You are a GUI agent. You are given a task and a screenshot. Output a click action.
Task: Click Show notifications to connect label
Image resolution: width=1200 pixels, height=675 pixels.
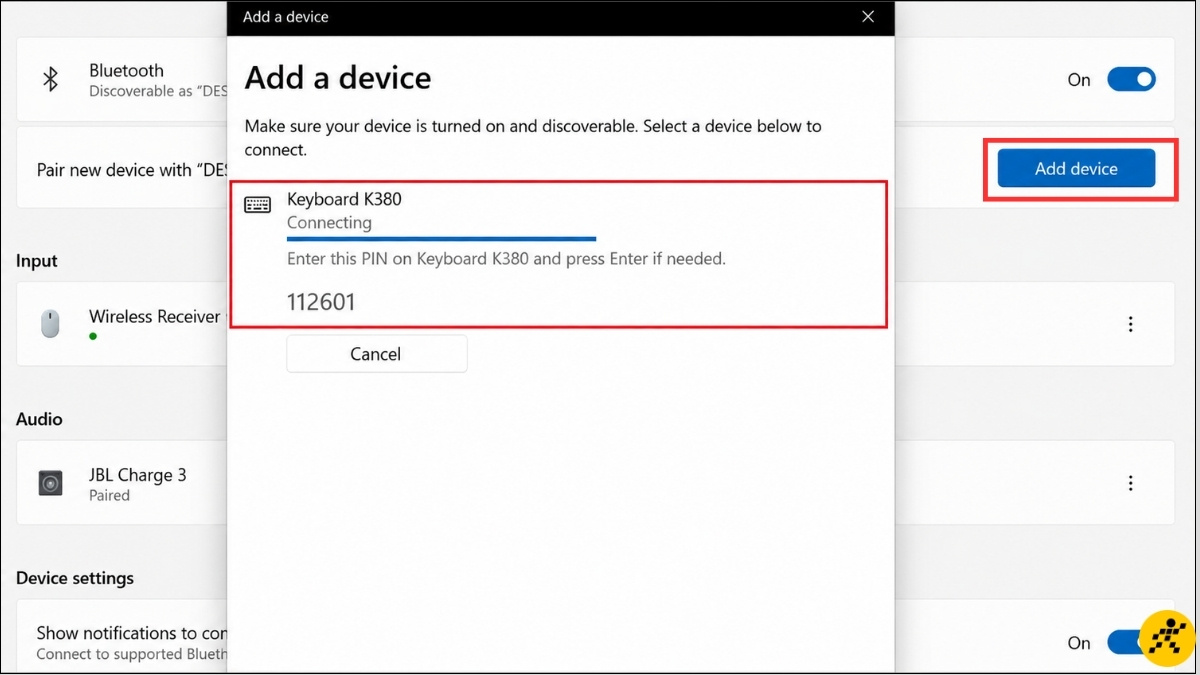[132, 633]
